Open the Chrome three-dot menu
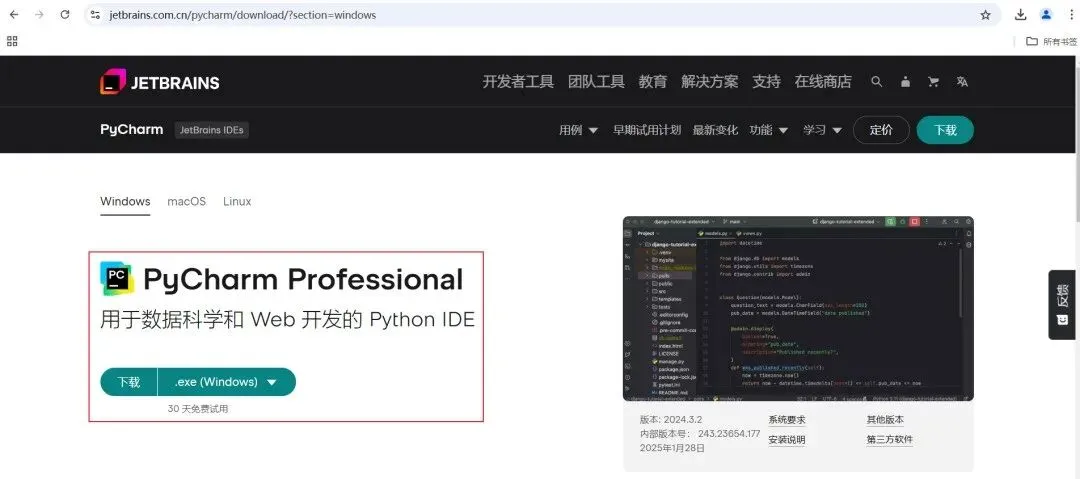The image size is (1080, 479). click(x=1072, y=14)
